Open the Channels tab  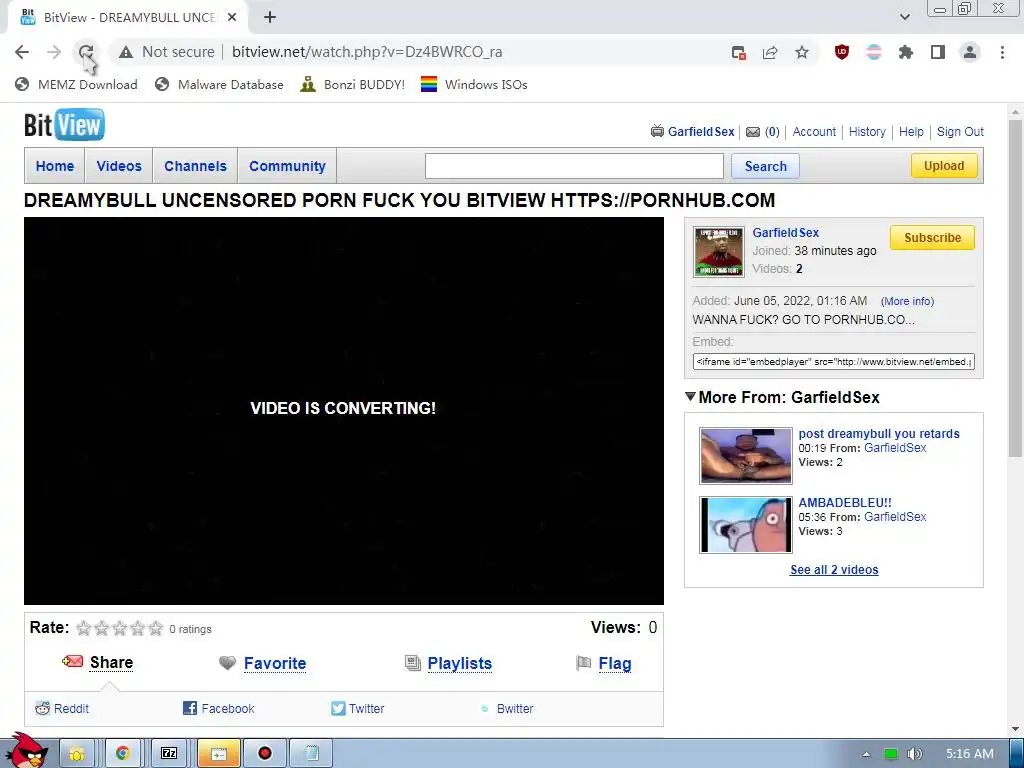click(195, 166)
